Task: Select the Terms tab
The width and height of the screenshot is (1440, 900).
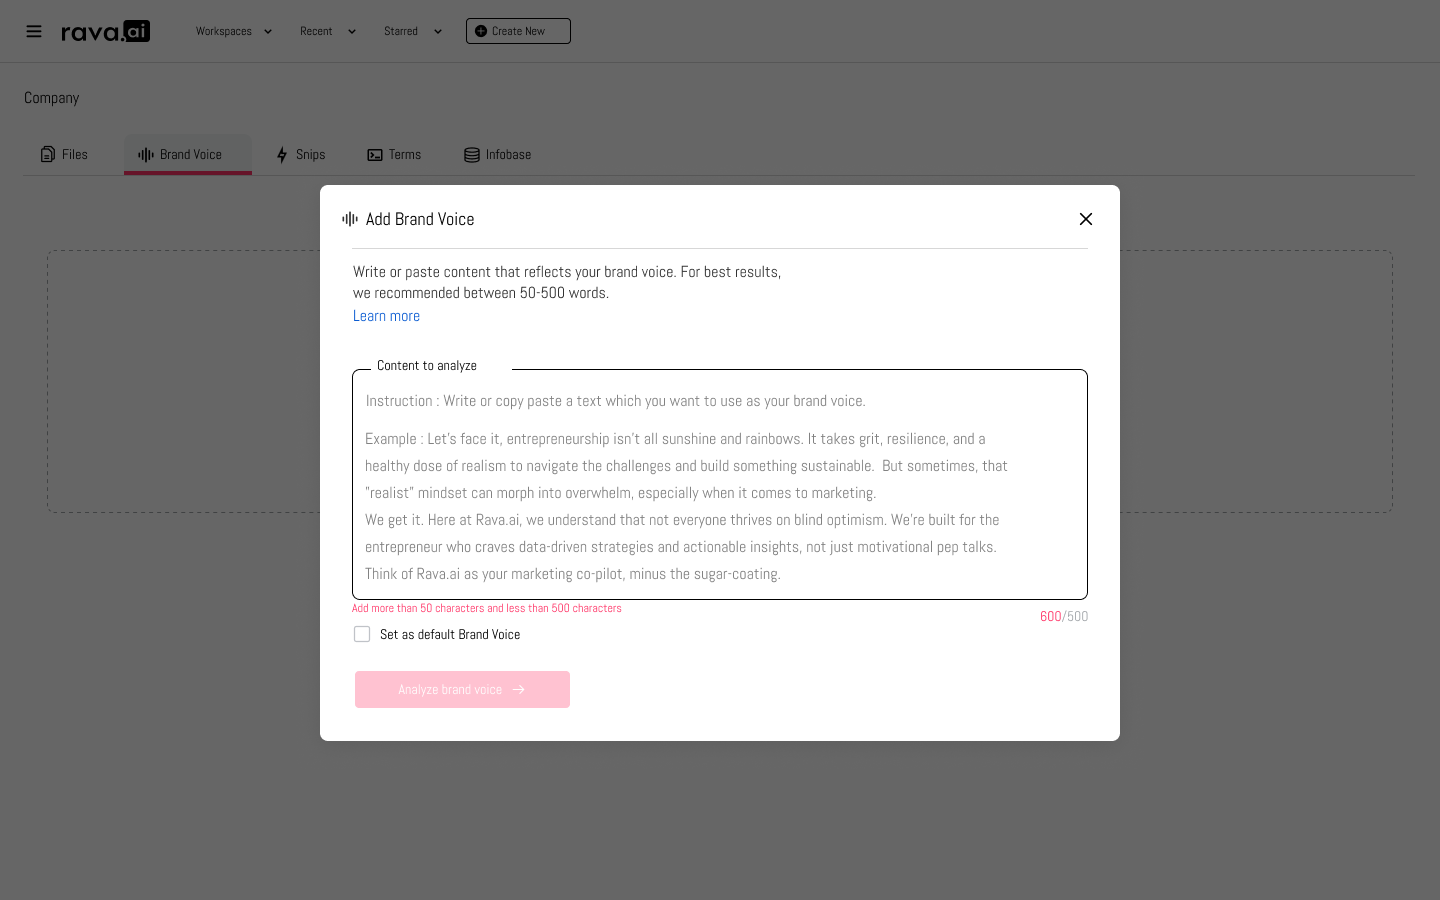Action: 404,154
